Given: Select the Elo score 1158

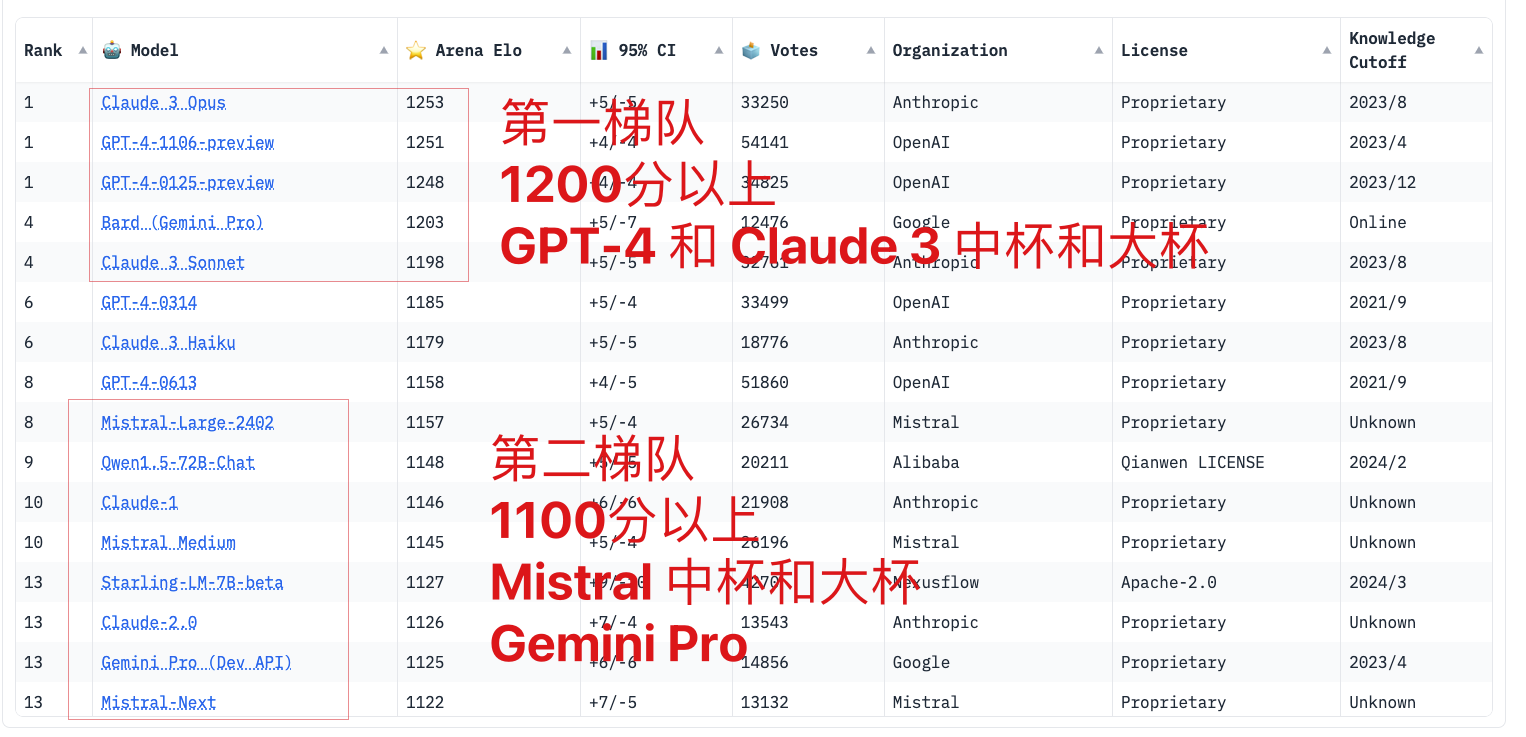Looking at the screenshot, I should [x=425, y=382].
